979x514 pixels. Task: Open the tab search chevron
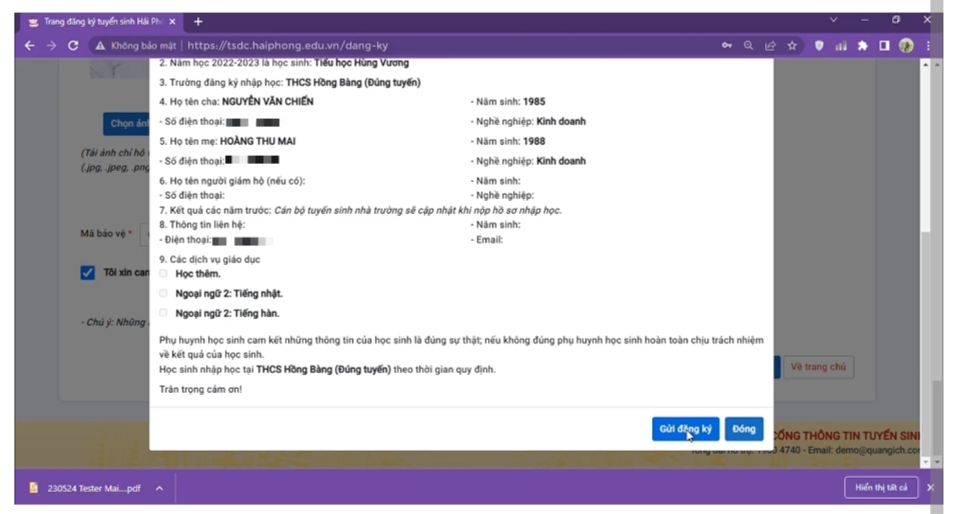834,20
